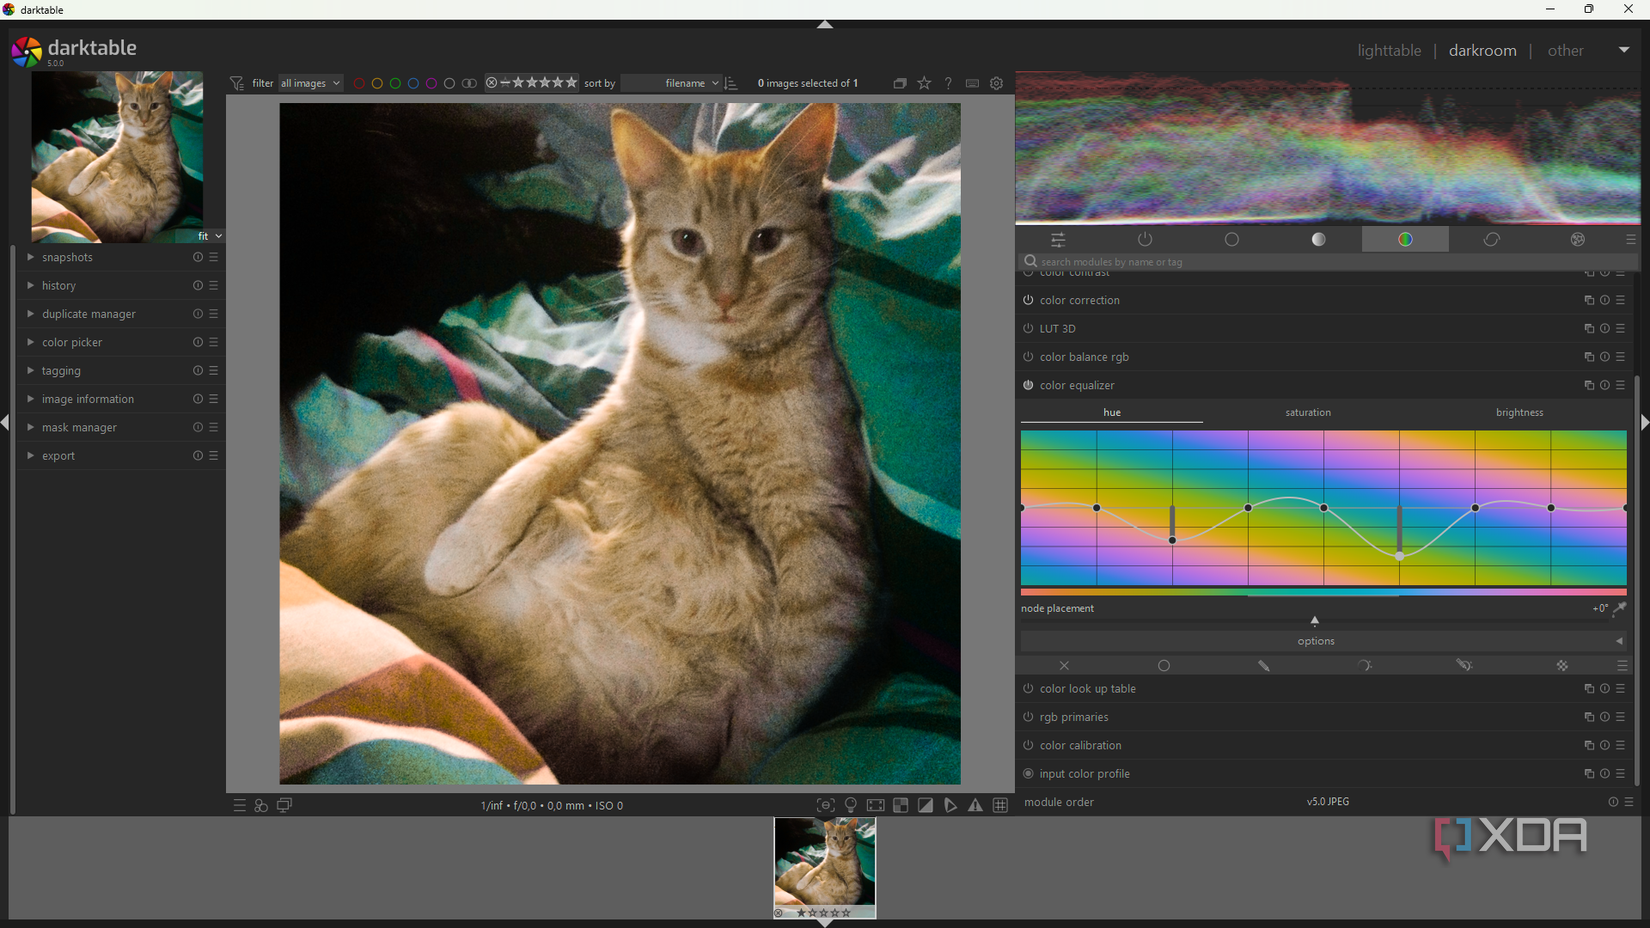Open the global preferences gear icon
Image resolution: width=1650 pixels, height=928 pixels.
click(x=997, y=84)
